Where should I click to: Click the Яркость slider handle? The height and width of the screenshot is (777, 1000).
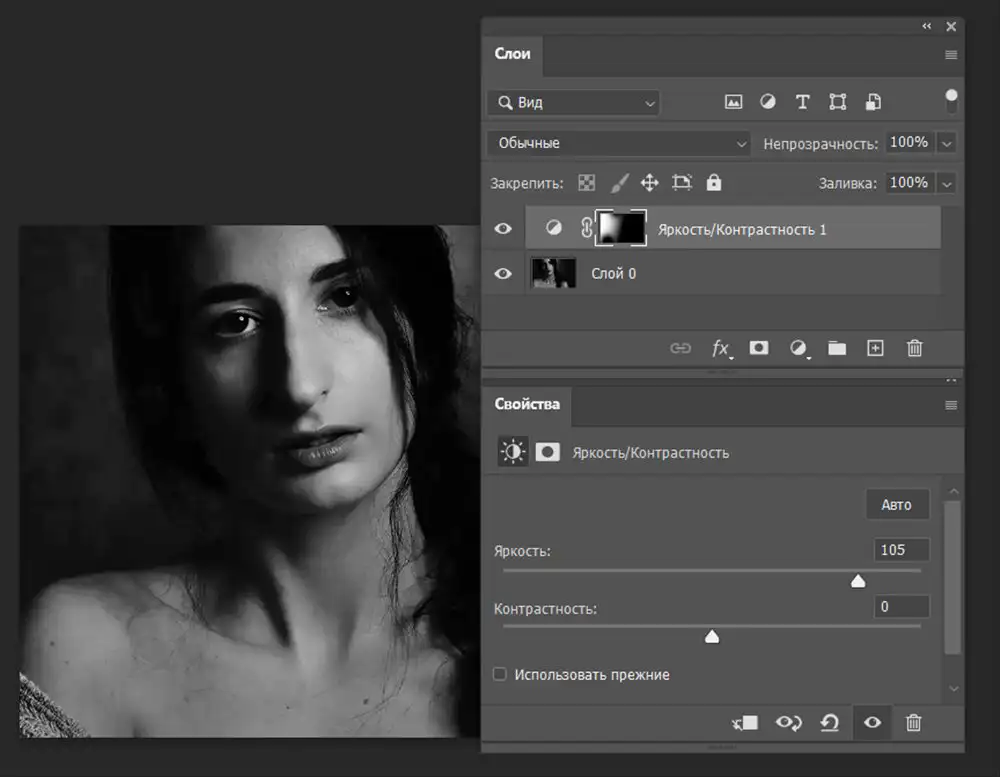pos(858,581)
